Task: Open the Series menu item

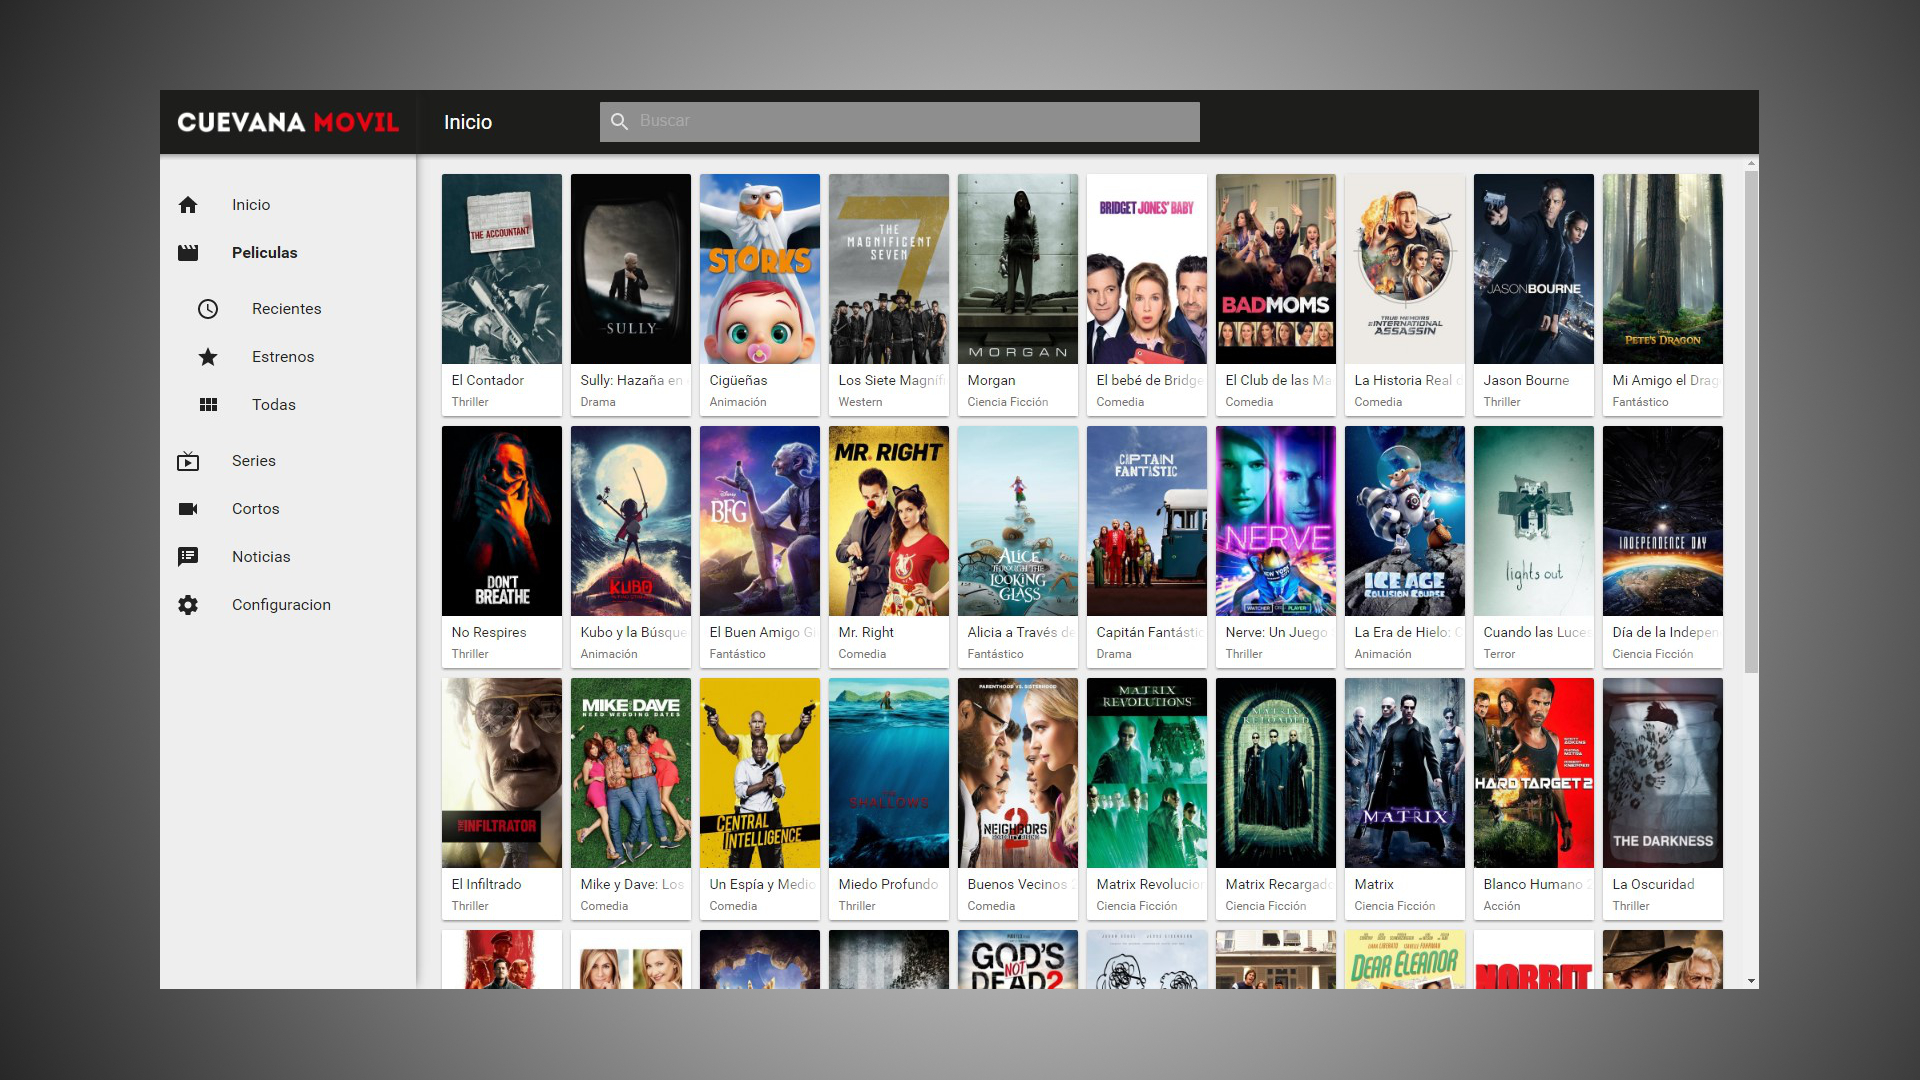Action: [253, 461]
